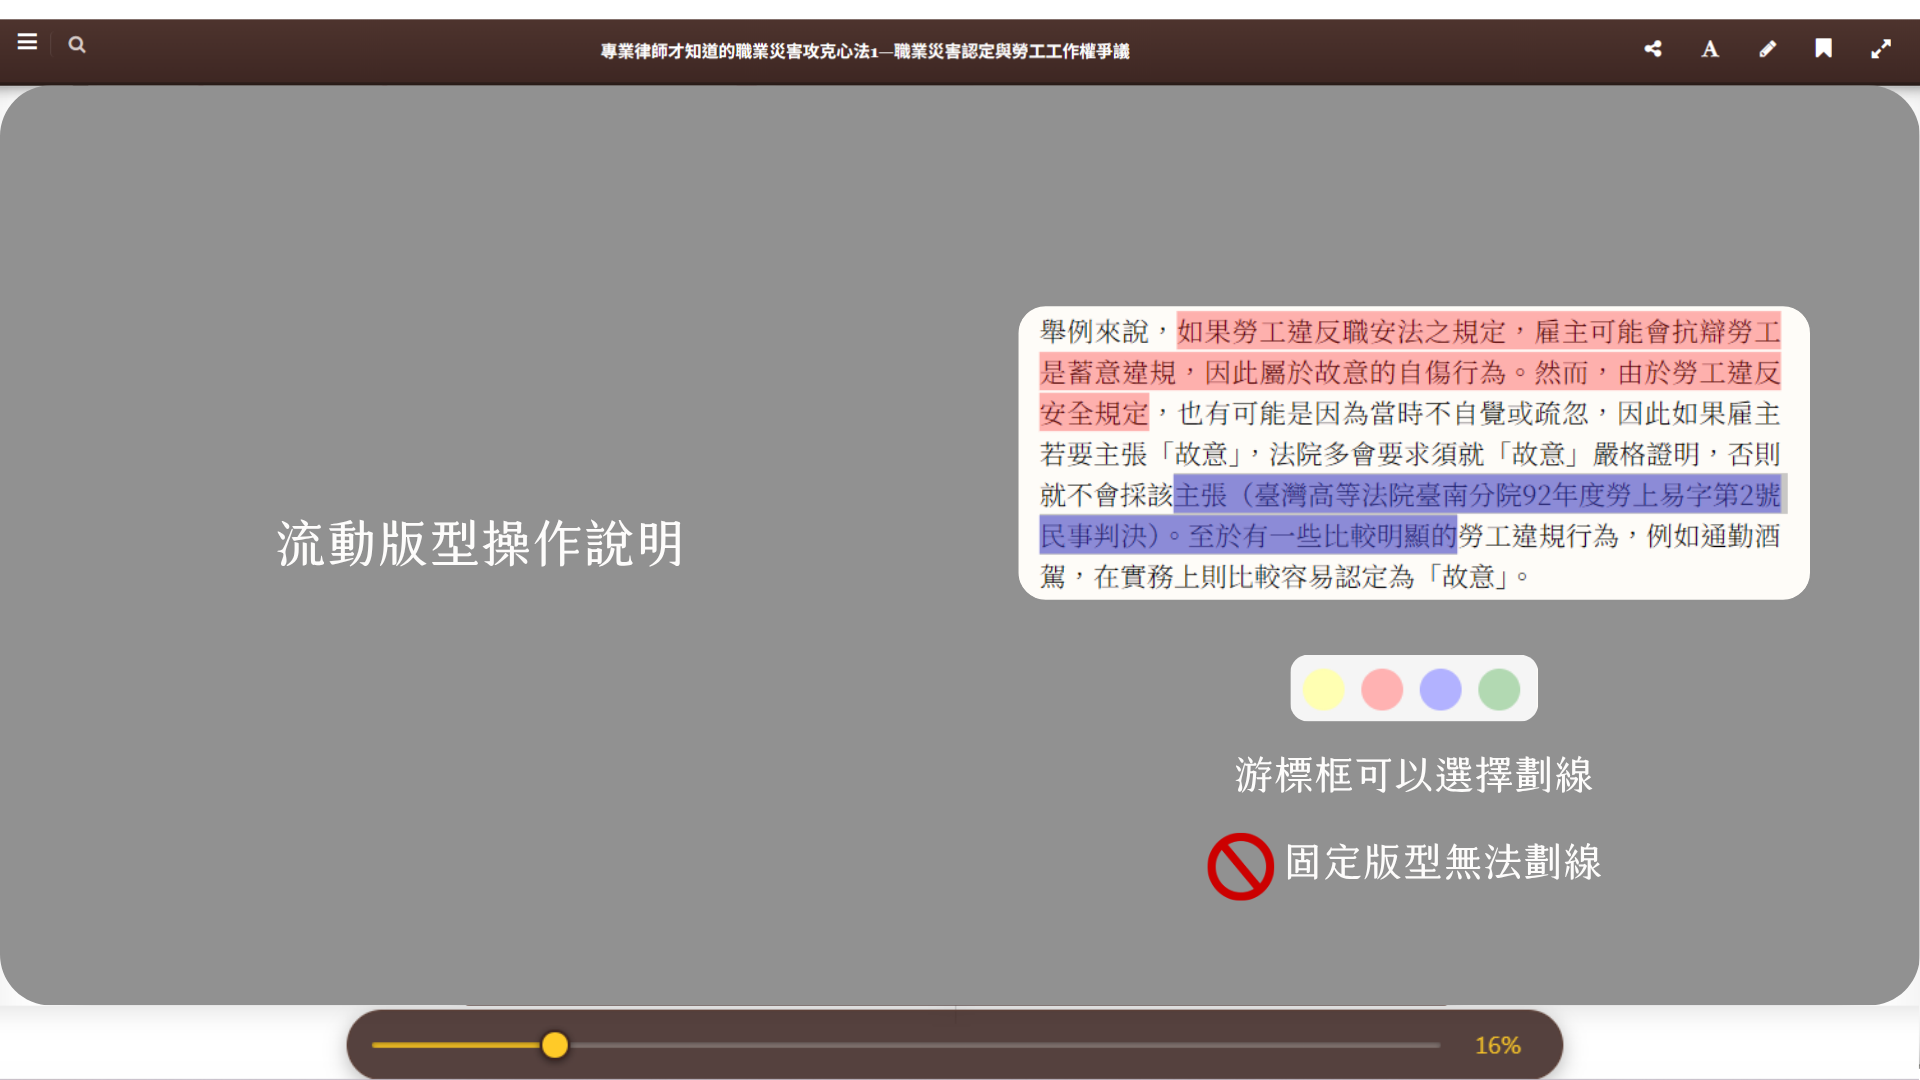1920x1080 pixels.
Task: Open the font settings 'A' icon
Action: [1710, 49]
